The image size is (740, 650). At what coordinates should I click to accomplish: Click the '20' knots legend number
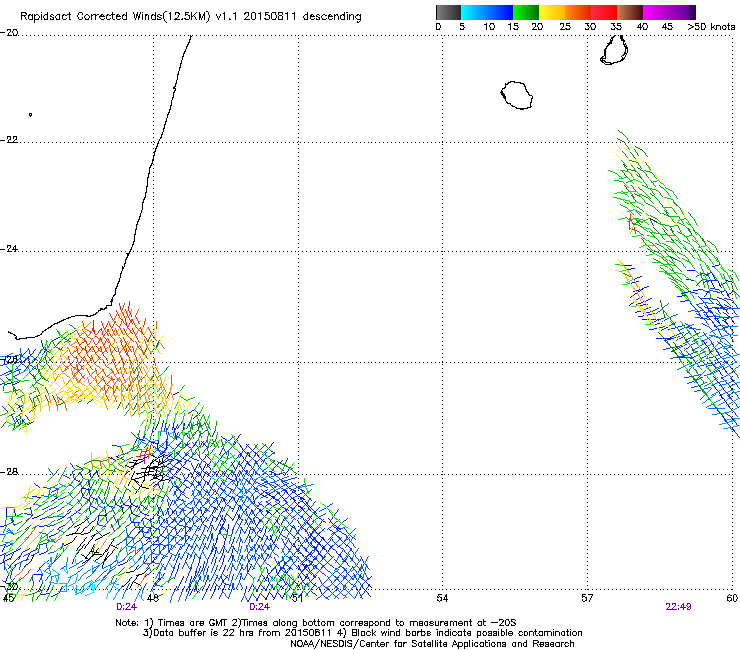click(537, 27)
